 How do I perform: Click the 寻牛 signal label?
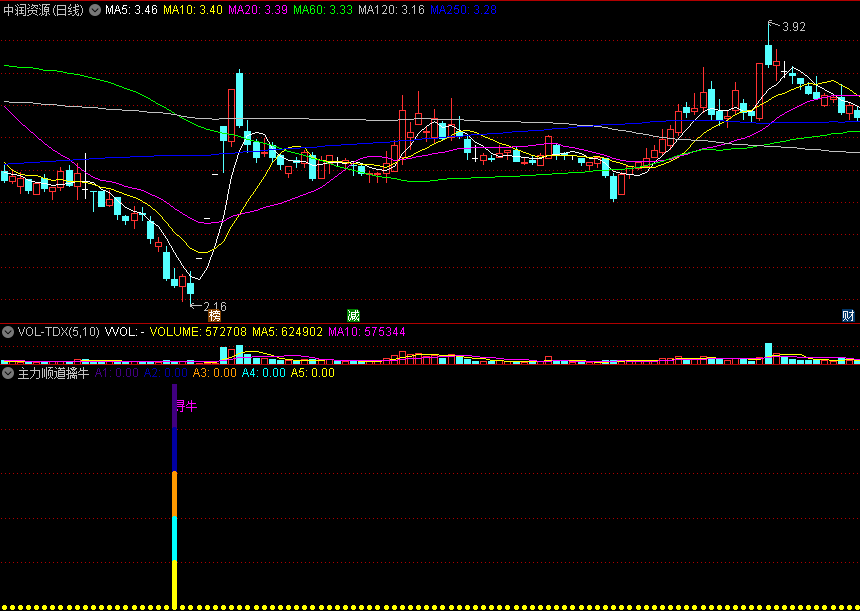pos(186,407)
